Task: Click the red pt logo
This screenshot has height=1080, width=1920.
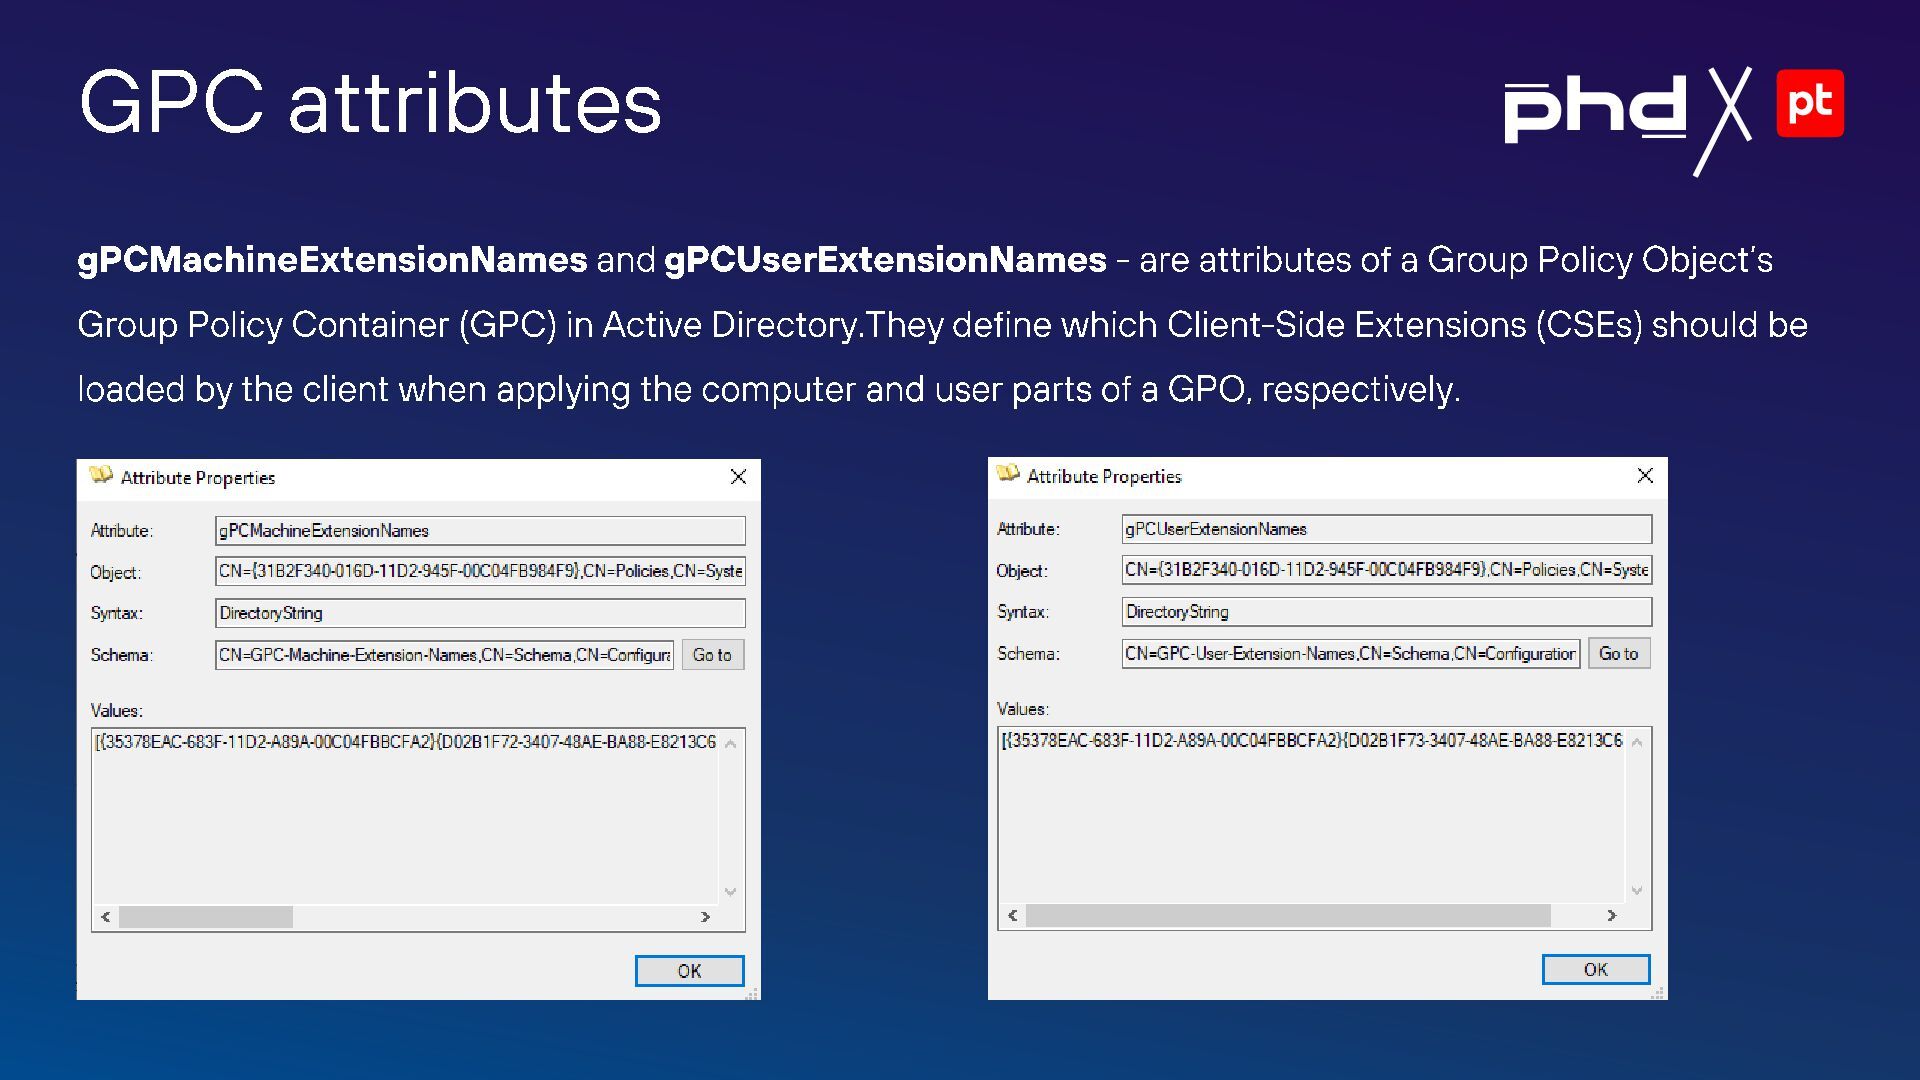Action: click(1809, 103)
